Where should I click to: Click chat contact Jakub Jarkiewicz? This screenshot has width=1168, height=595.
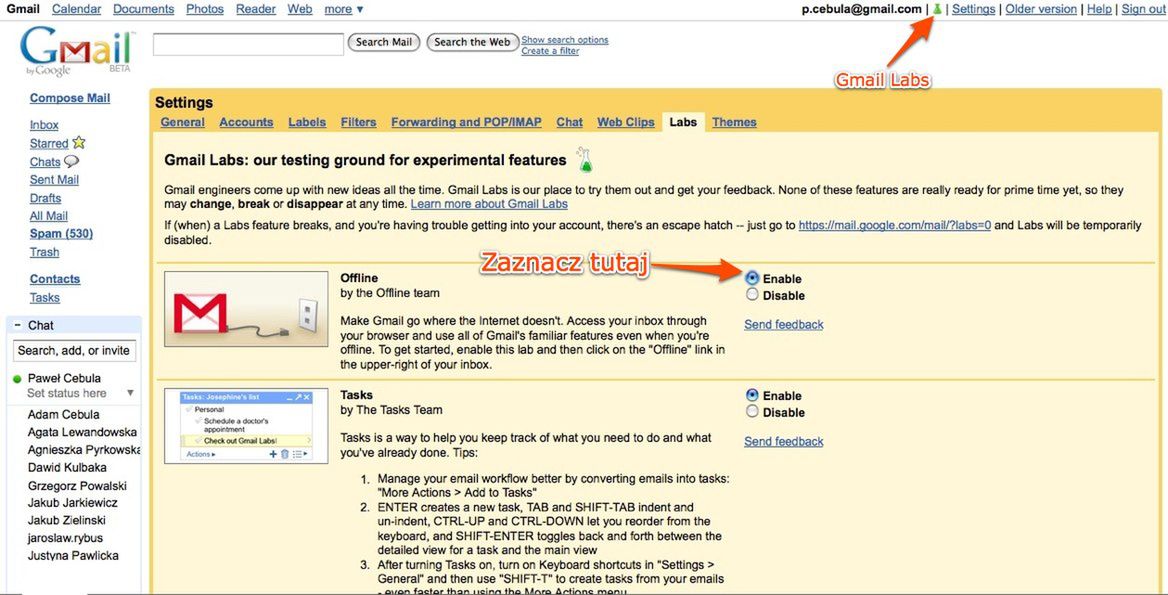72,503
